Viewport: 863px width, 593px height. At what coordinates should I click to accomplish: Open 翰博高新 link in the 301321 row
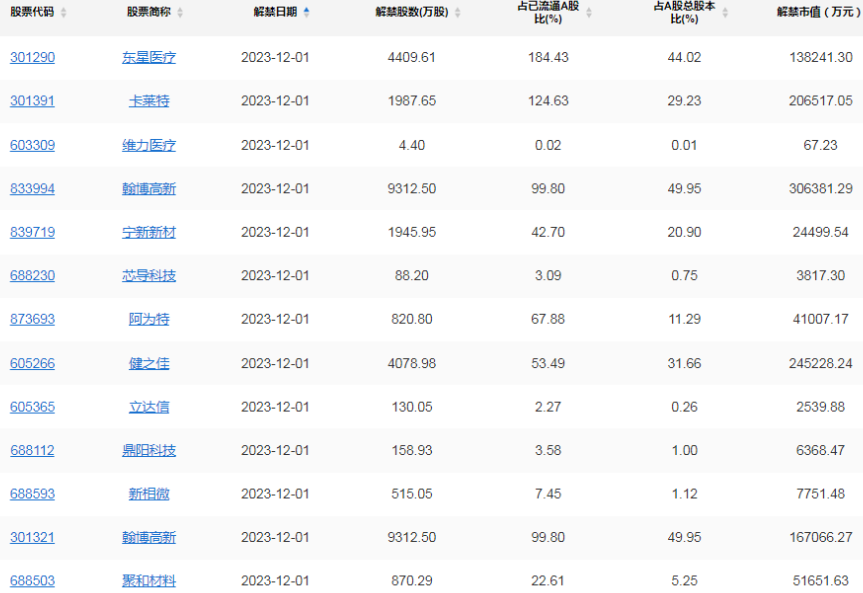149,537
